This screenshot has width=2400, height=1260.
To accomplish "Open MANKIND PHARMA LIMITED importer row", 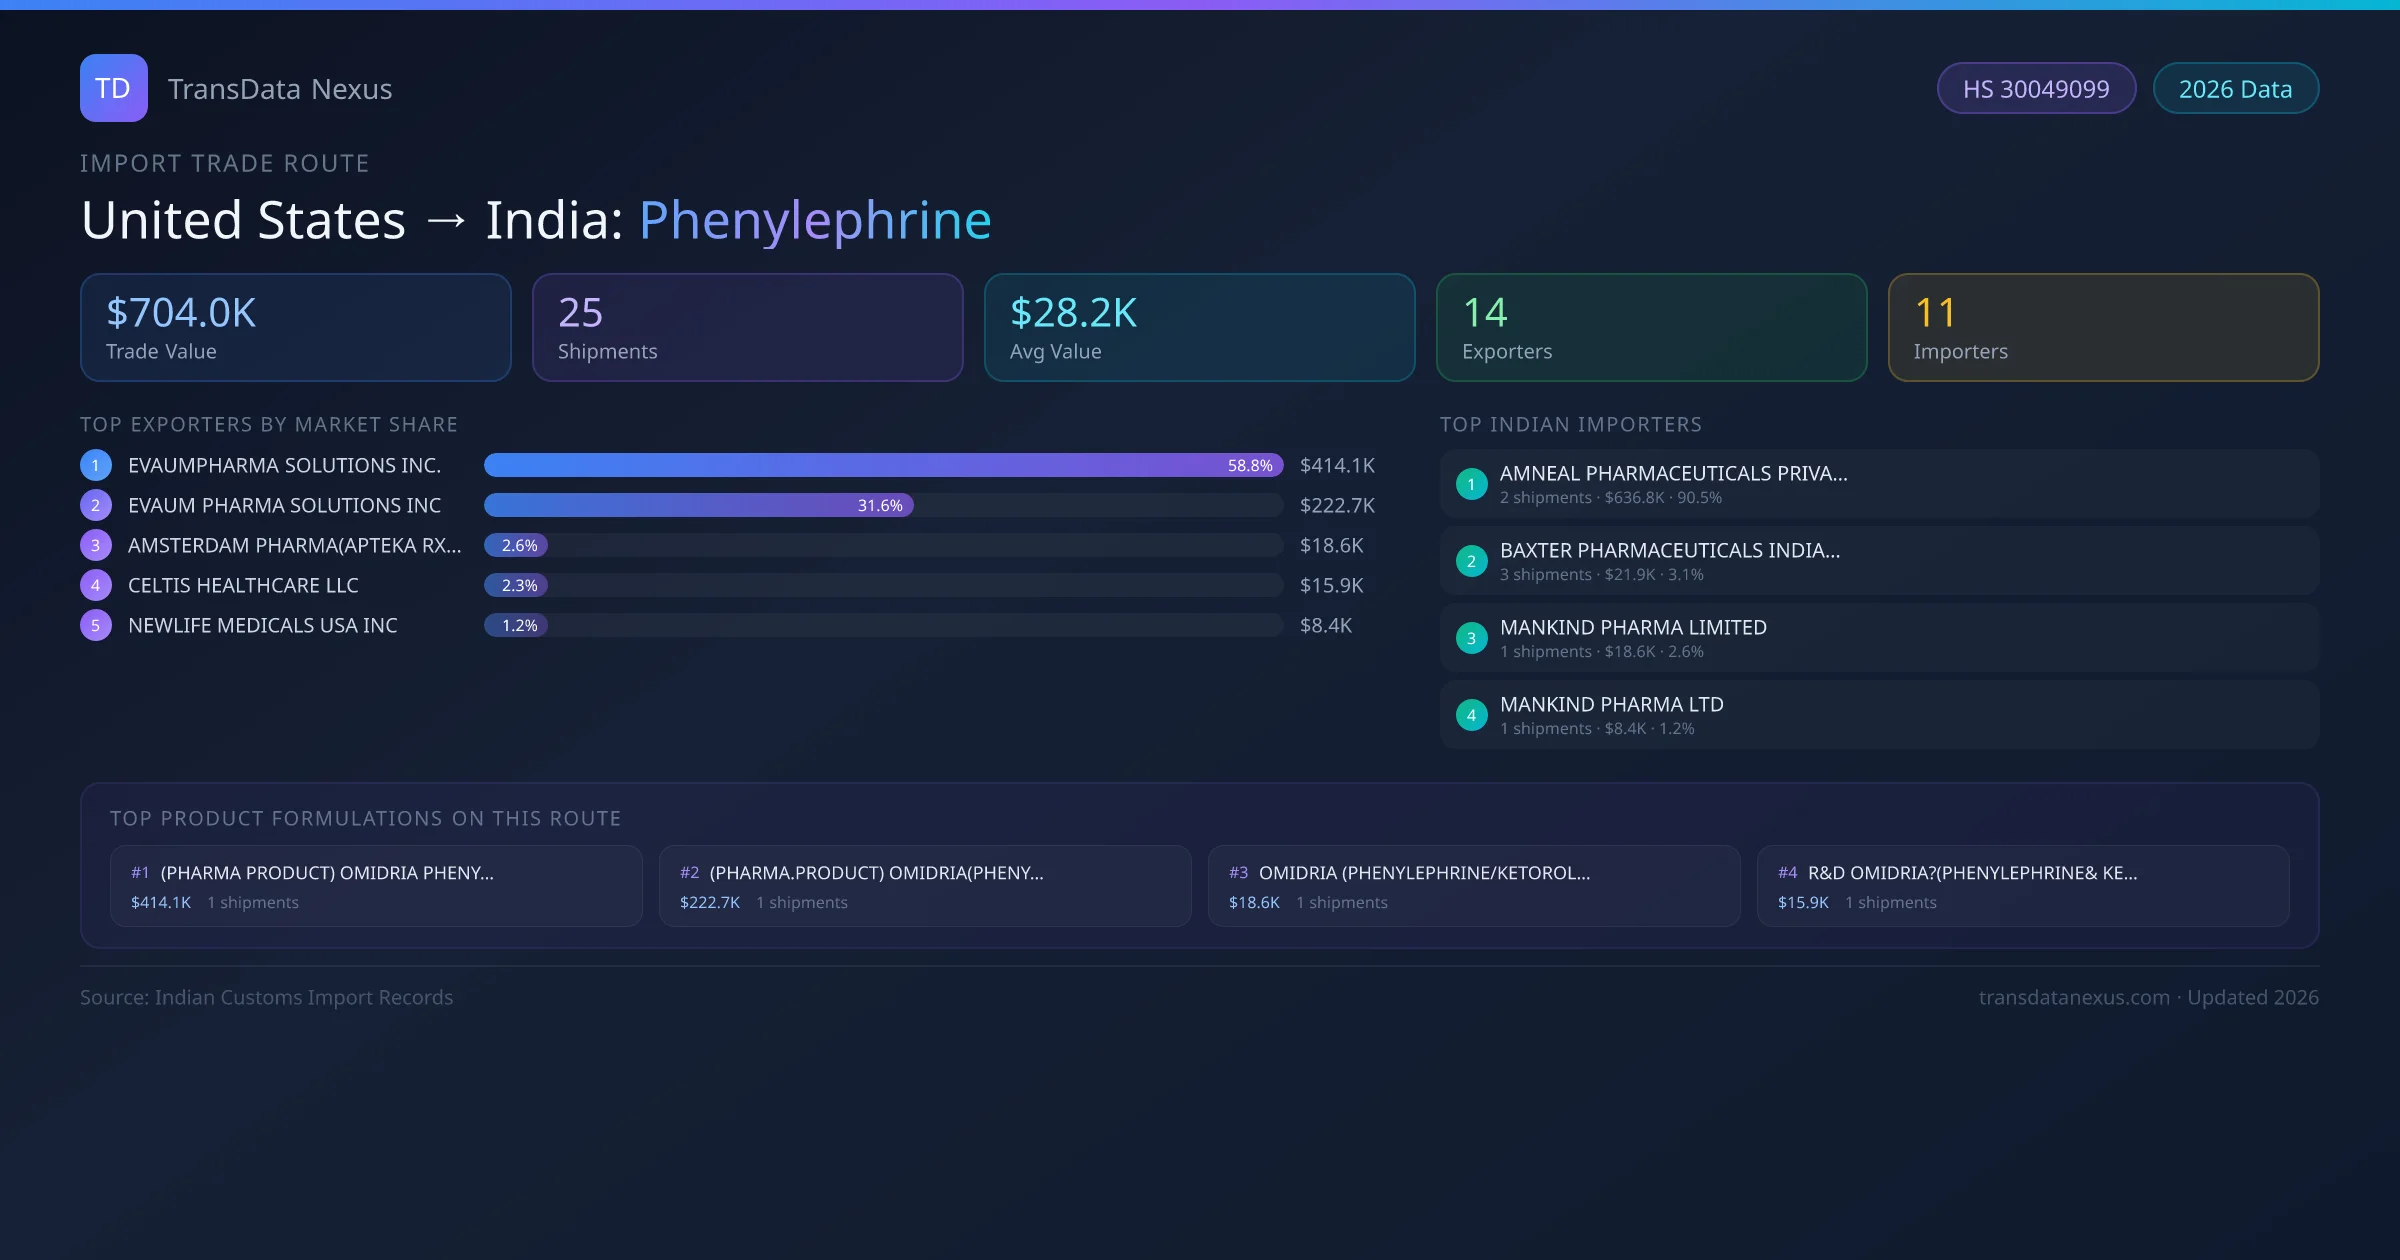I will [1878, 638].
